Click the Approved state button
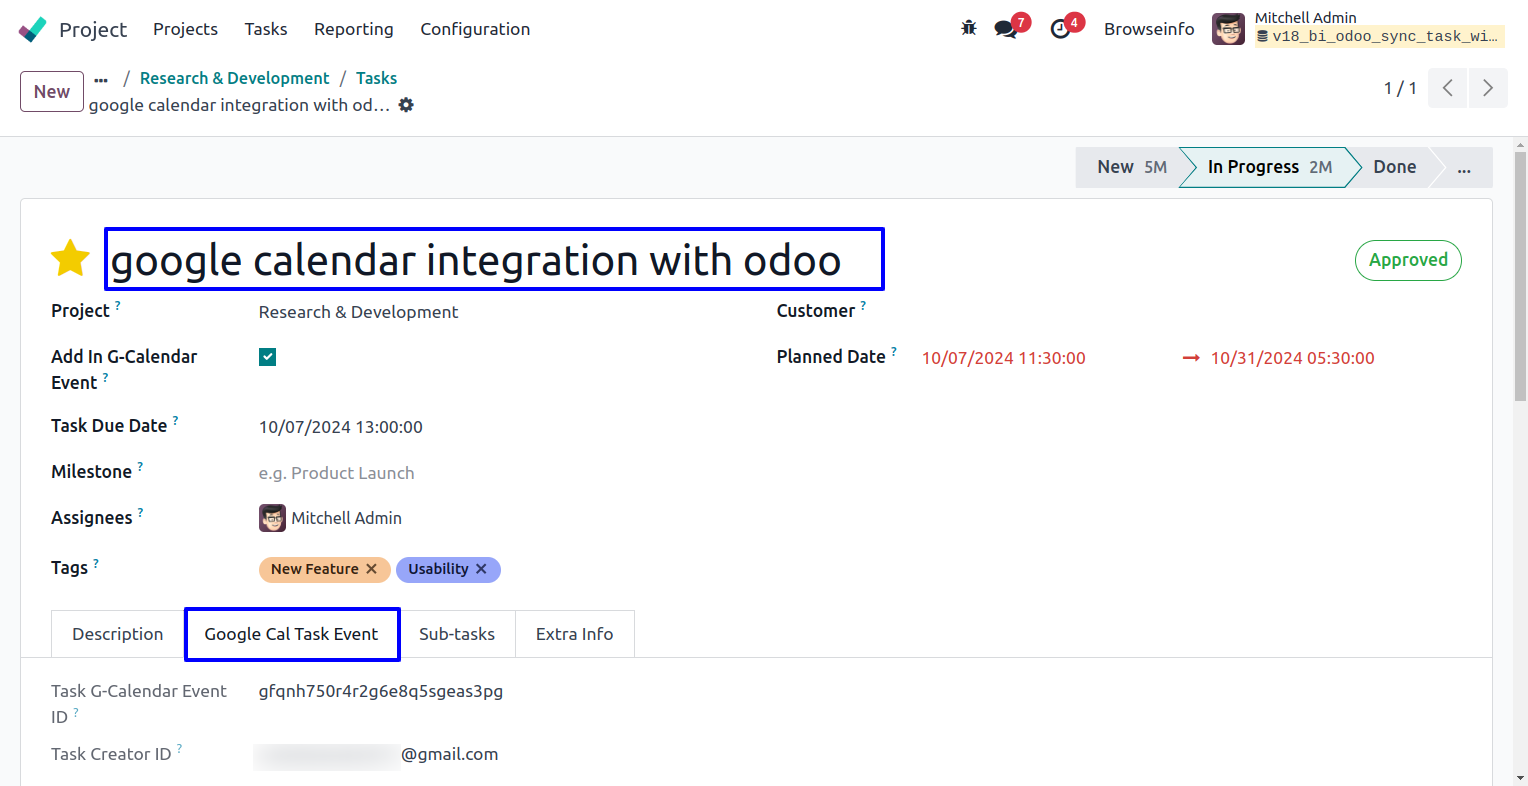Image resolution: width=1528 pixels, height=786 pixels. coord(1407,260)
